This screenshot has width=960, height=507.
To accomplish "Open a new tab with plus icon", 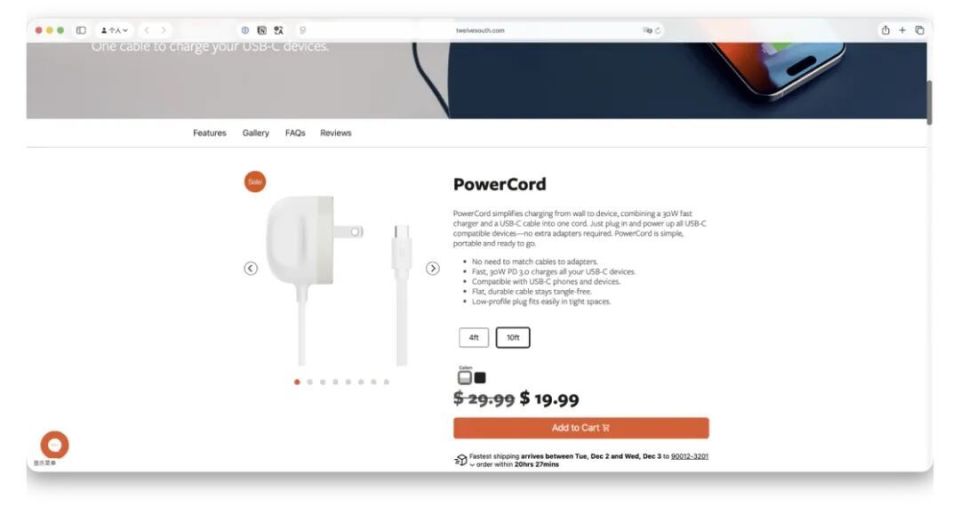I will [x=902, y=30].
